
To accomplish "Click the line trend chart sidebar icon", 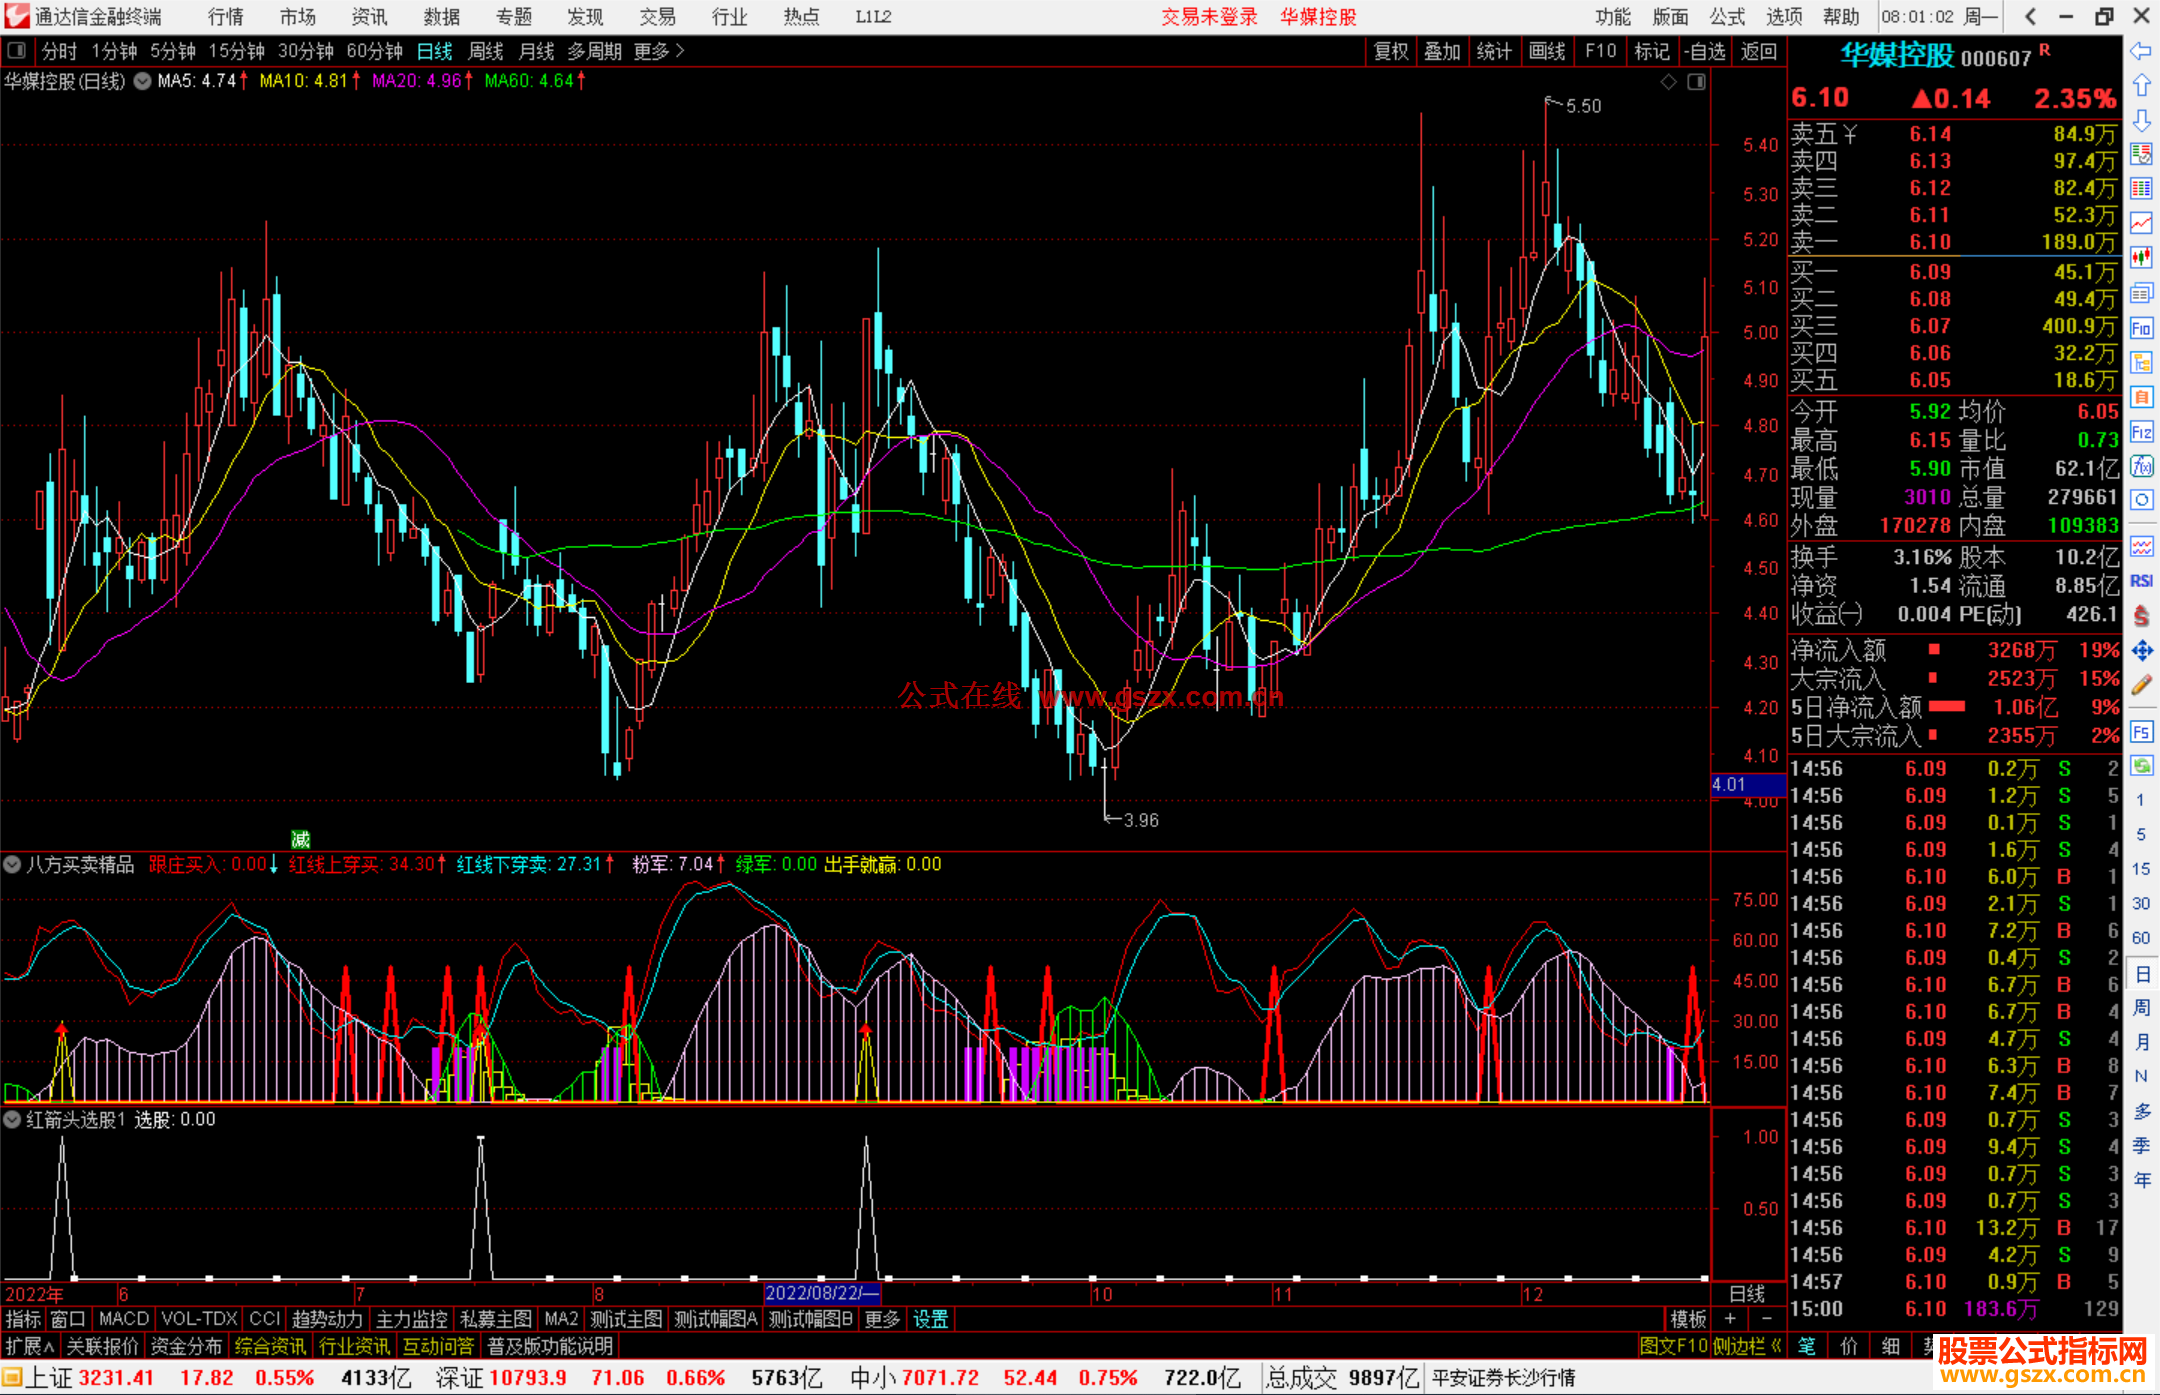I will 2141,223.
